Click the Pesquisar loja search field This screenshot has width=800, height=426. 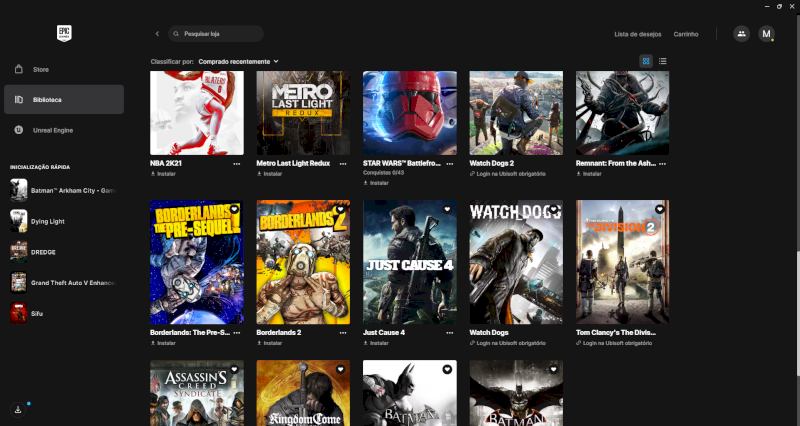click(x=218, y=34)
